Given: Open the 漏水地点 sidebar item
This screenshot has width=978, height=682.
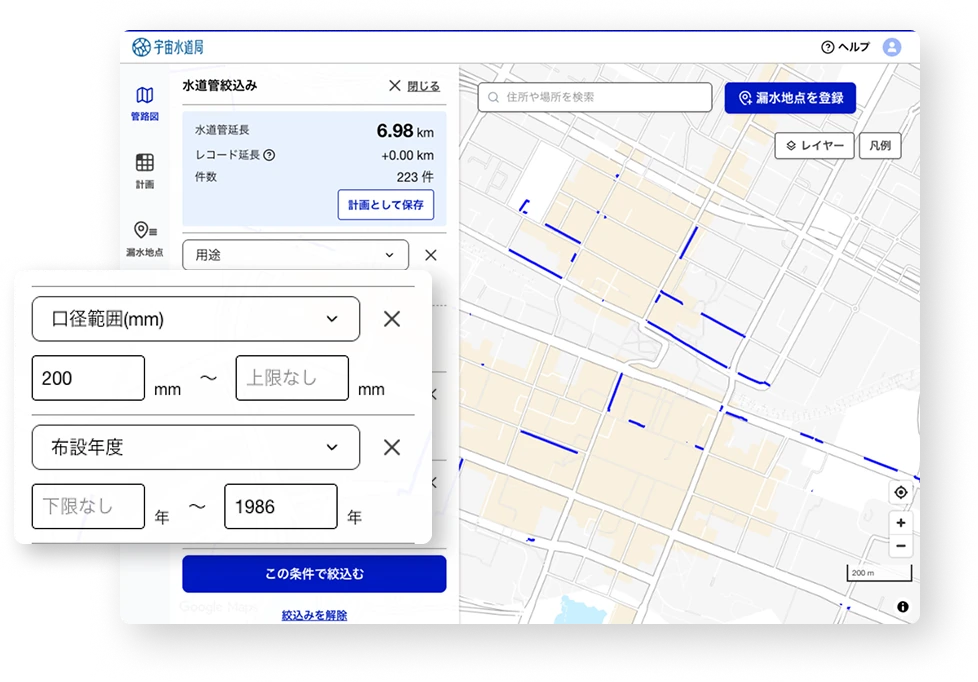Looking at the screenshot, I should coord(145,239).
